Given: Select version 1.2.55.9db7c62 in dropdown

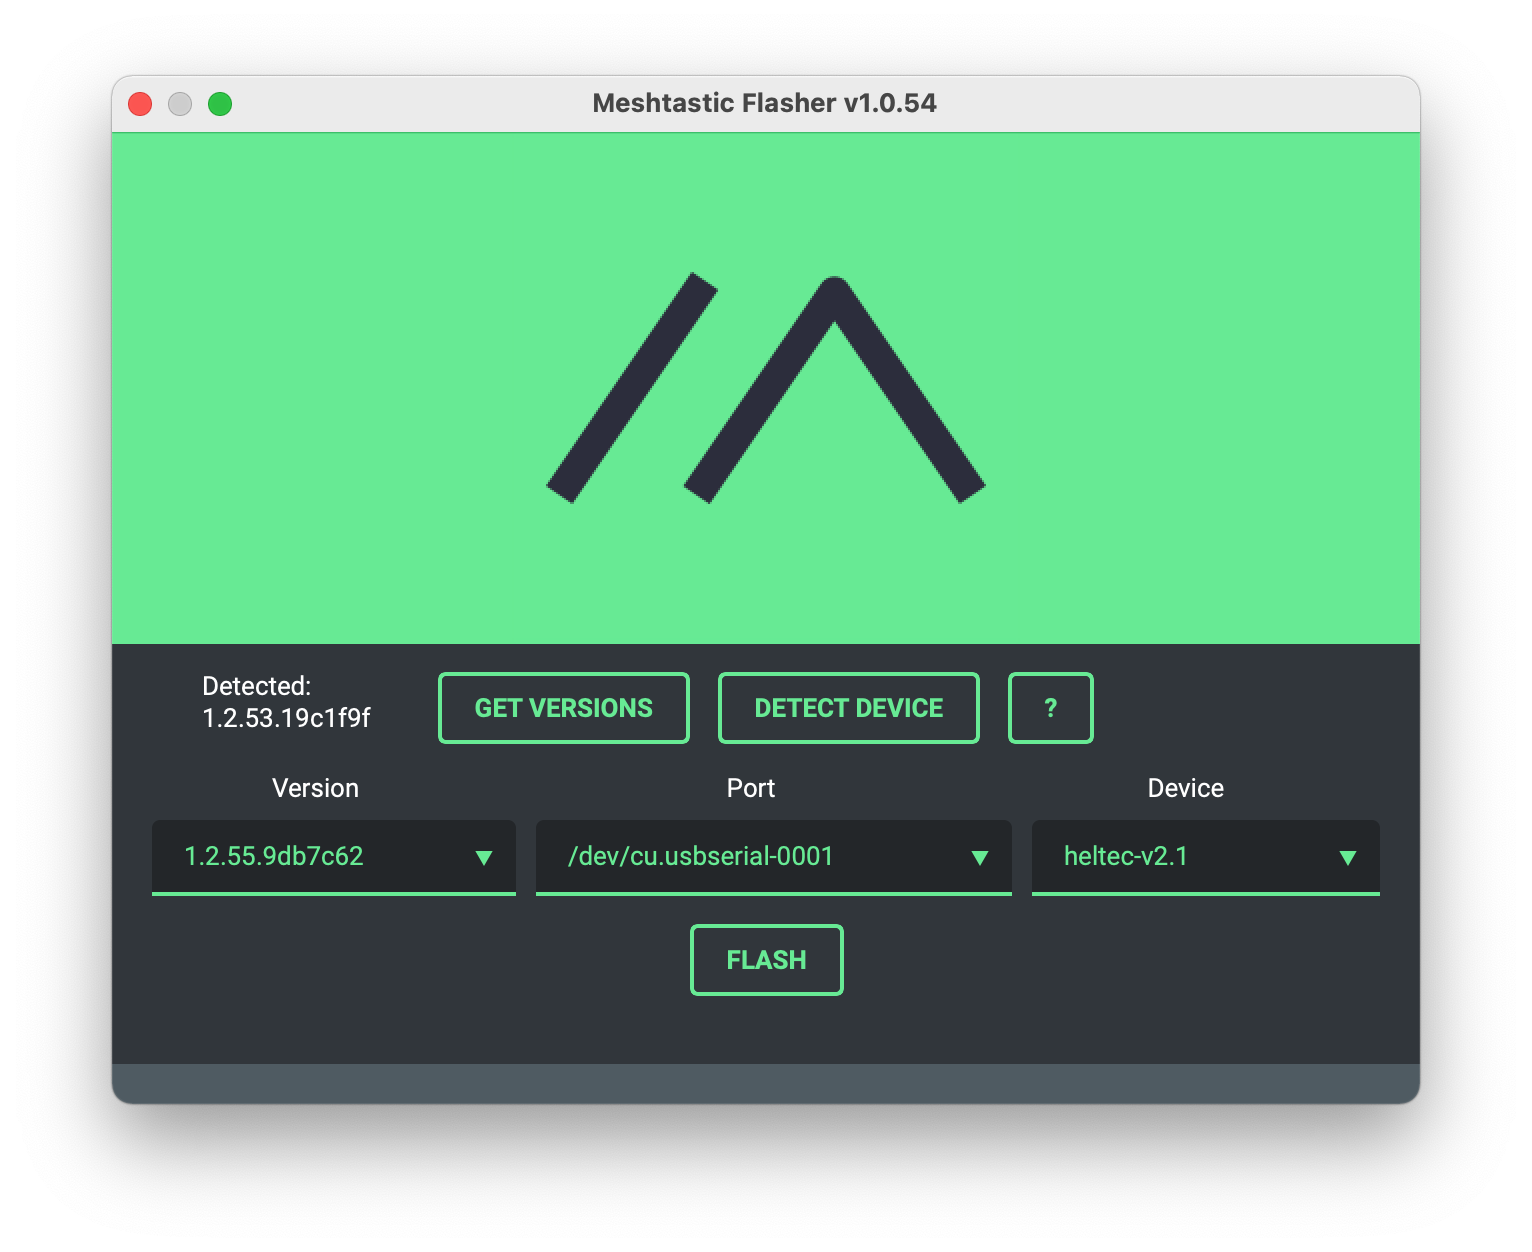Looking at the screenshot, I should pos(274,857).
